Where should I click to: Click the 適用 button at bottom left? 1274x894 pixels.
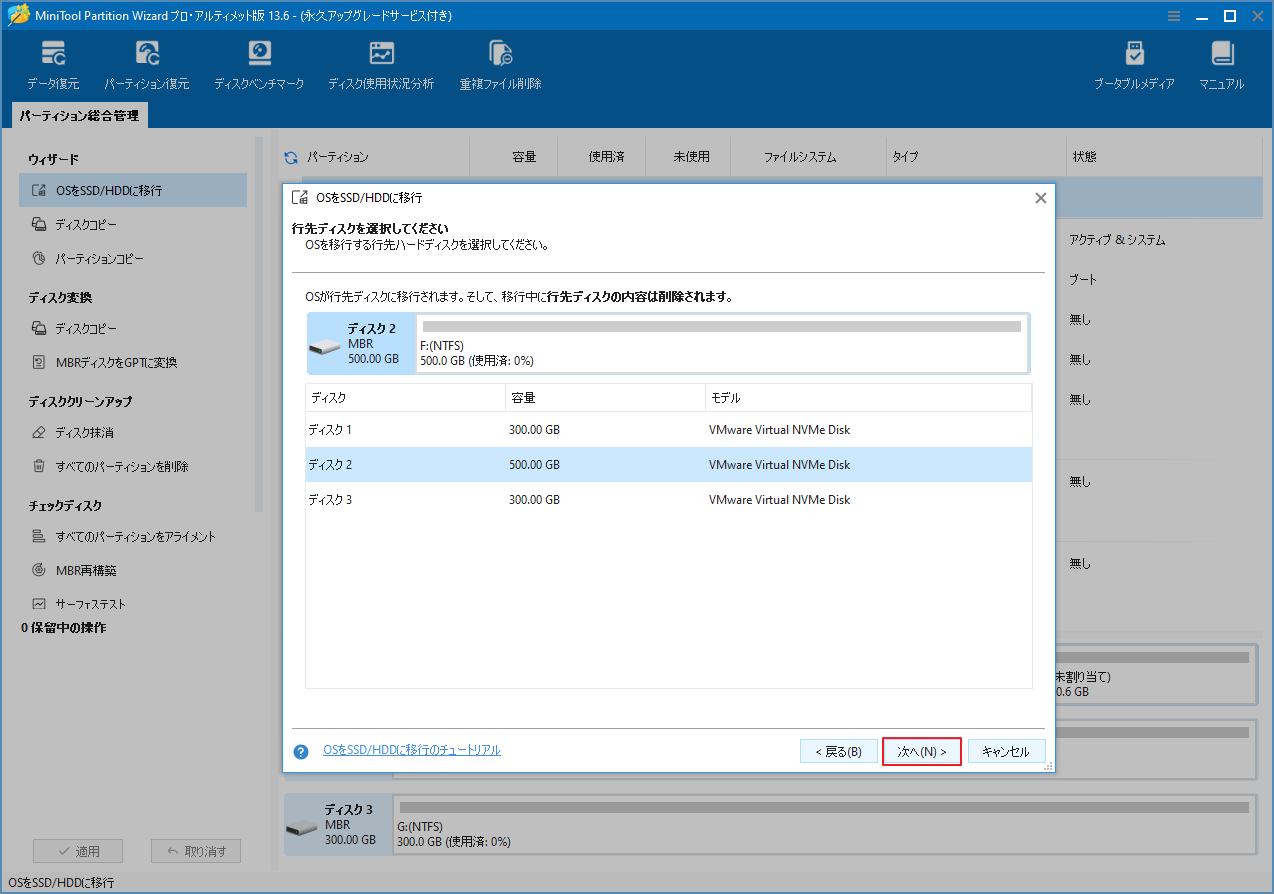78,850
